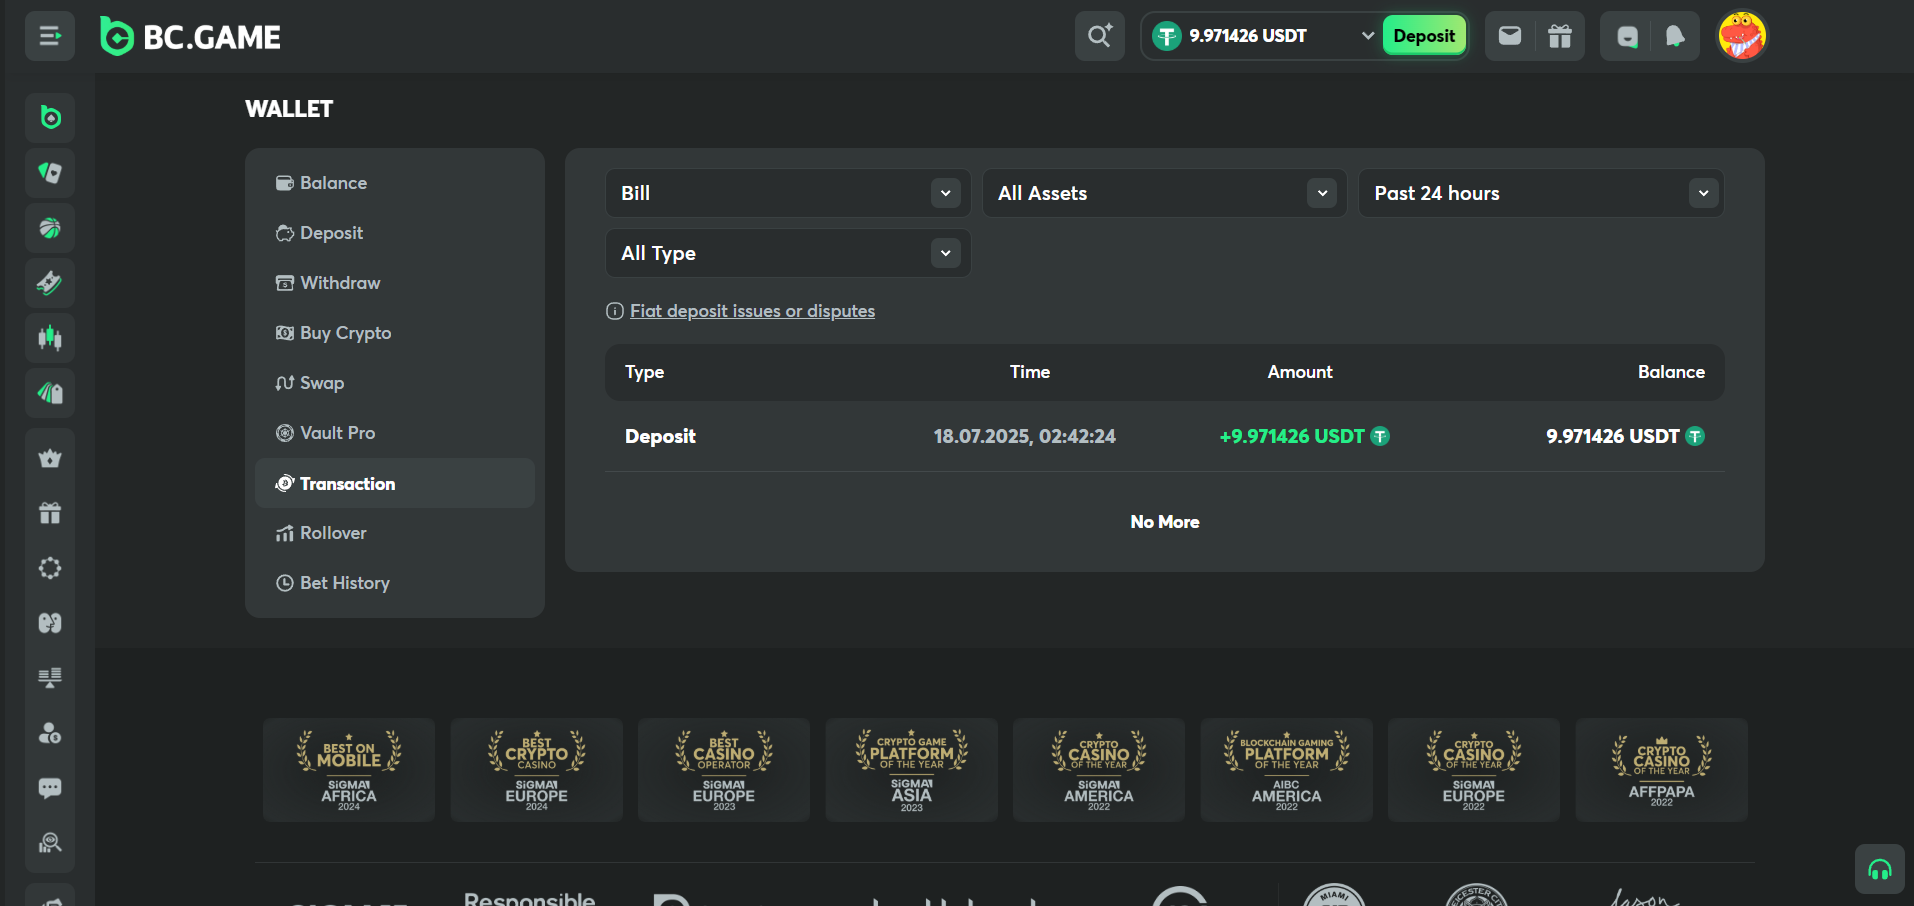
Task: Click the Deposit transaction row type
Action: pos(660,436)
